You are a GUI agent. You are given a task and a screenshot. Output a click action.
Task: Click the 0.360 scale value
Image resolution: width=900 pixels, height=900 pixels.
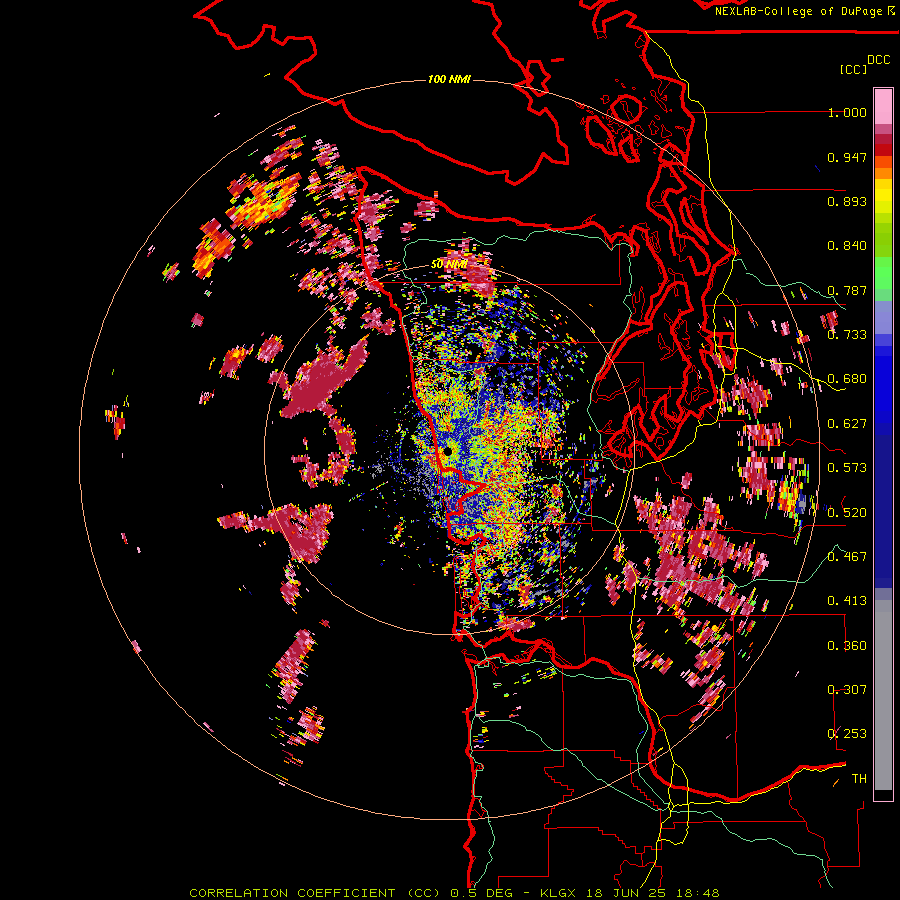[847, 645]
